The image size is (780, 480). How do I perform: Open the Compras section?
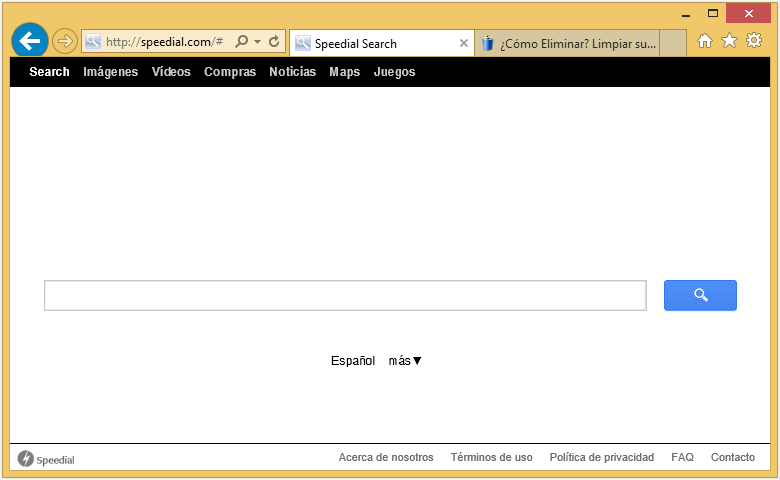tap(230, 72)
